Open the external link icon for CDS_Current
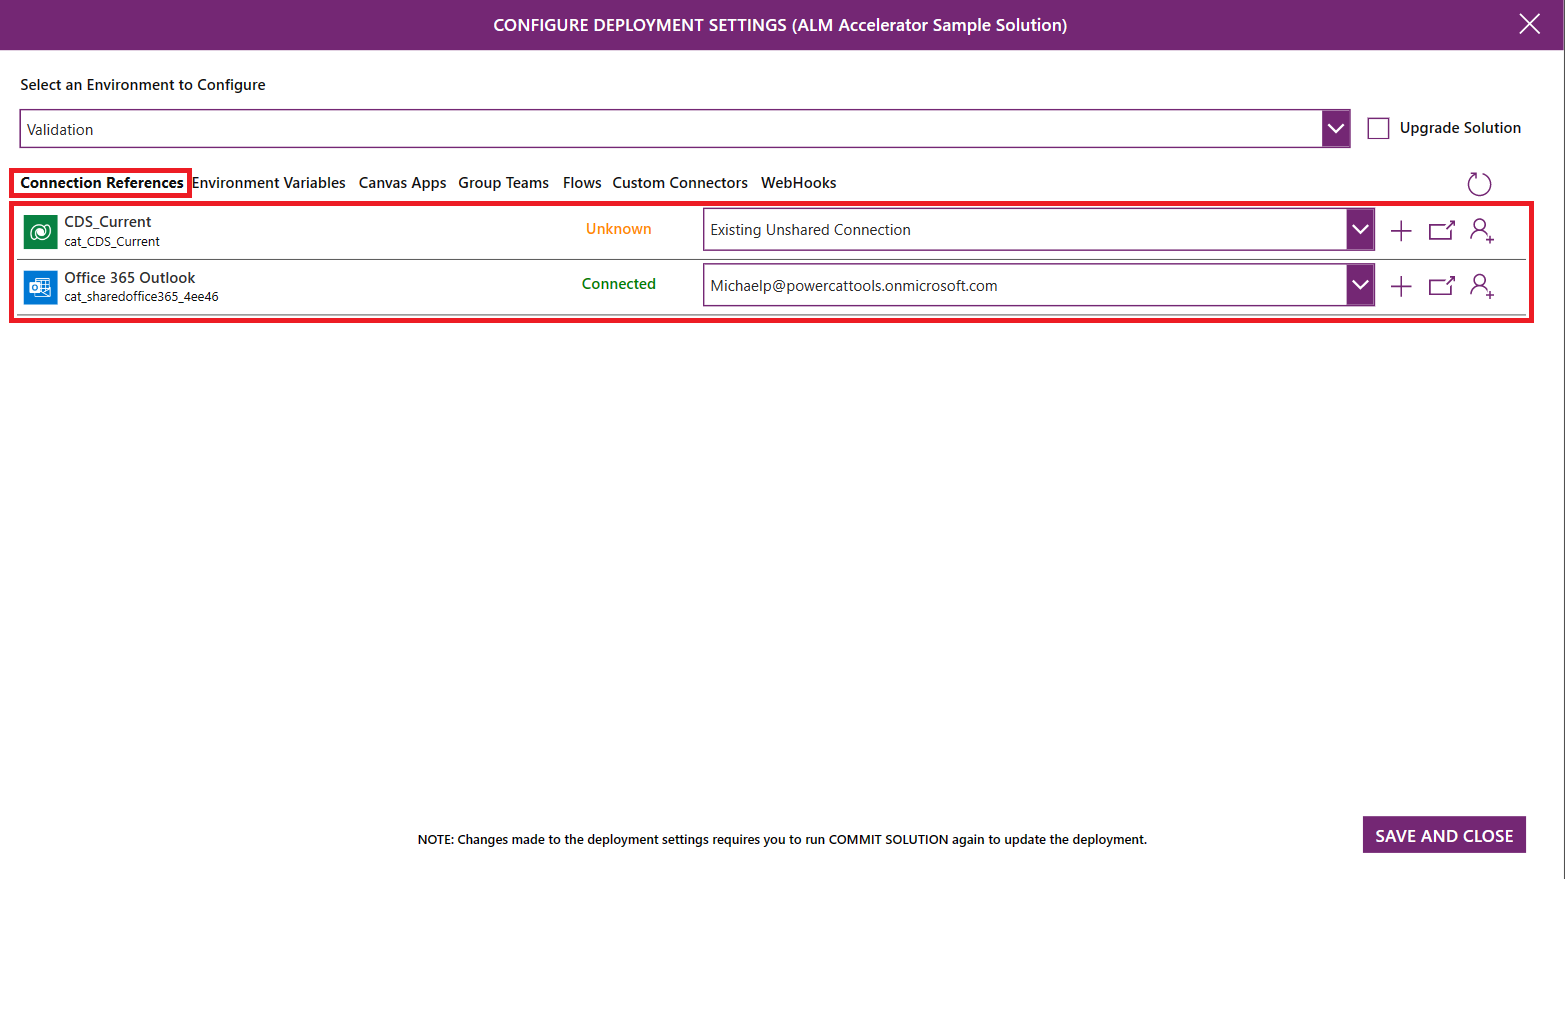 tap(1441, 230)
